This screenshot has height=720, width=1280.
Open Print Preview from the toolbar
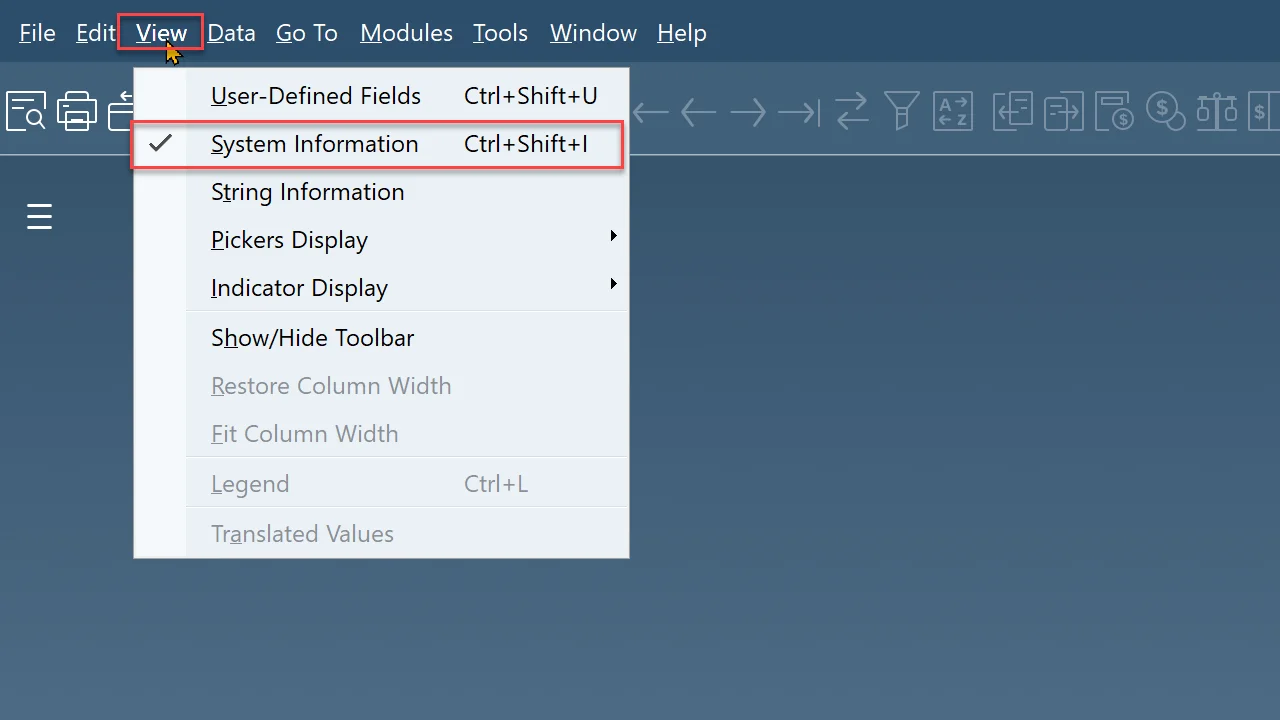point(26,111)
